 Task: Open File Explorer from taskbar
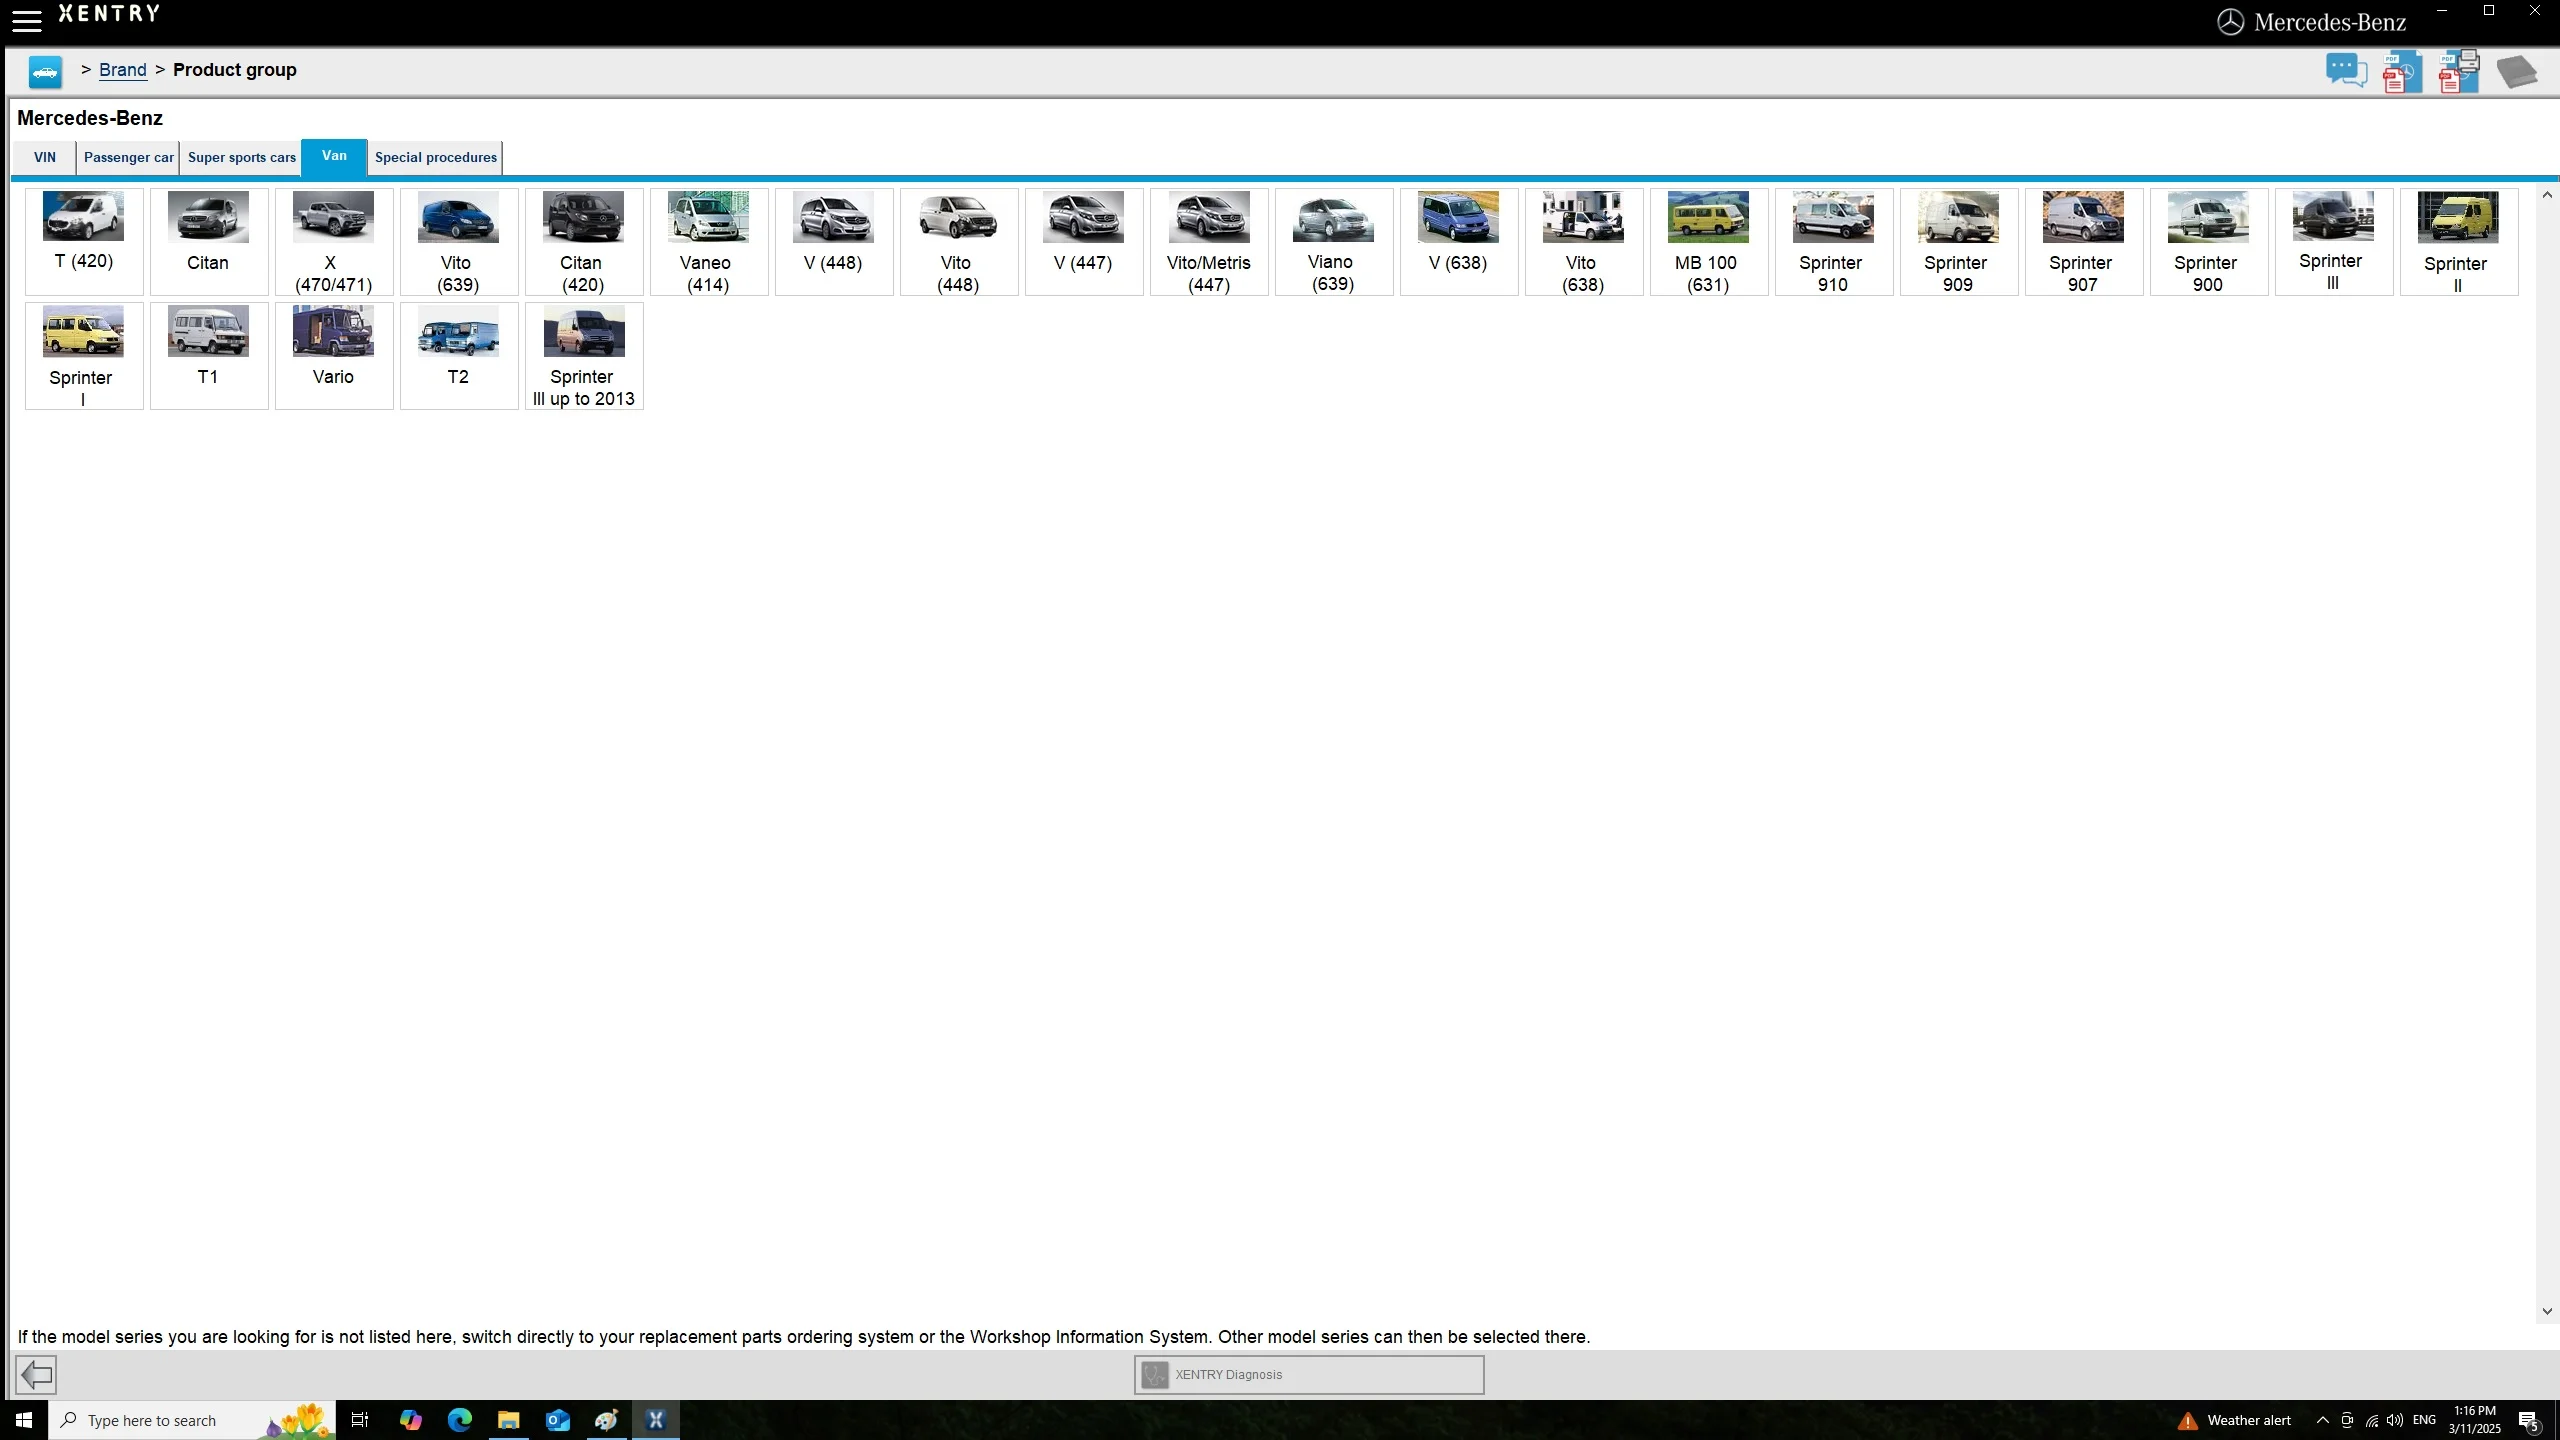[508, 1420]
